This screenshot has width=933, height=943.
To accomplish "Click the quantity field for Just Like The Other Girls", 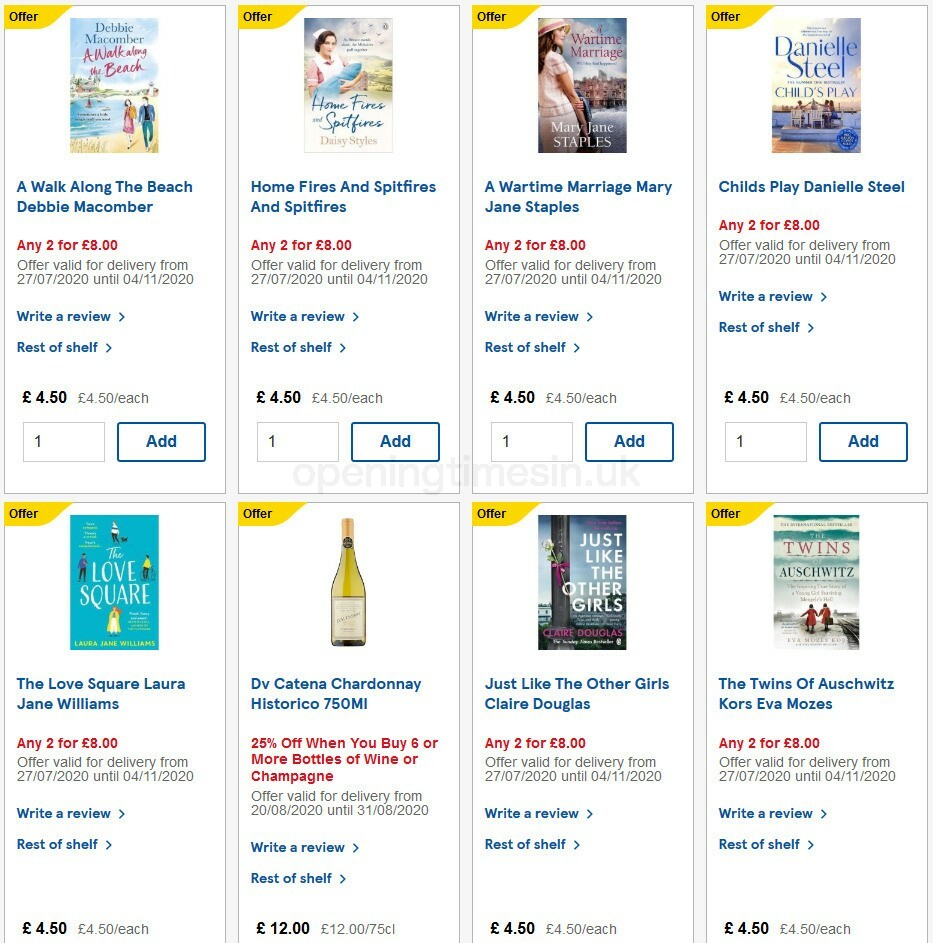I will (x=531, y=938).
